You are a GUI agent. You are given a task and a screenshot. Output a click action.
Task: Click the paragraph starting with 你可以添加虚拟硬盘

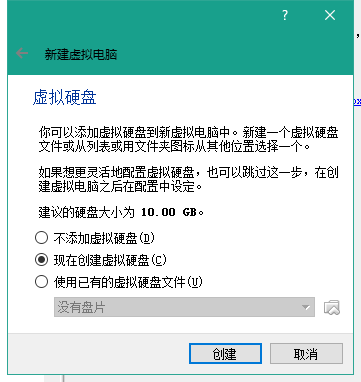(x=188, y=139)
